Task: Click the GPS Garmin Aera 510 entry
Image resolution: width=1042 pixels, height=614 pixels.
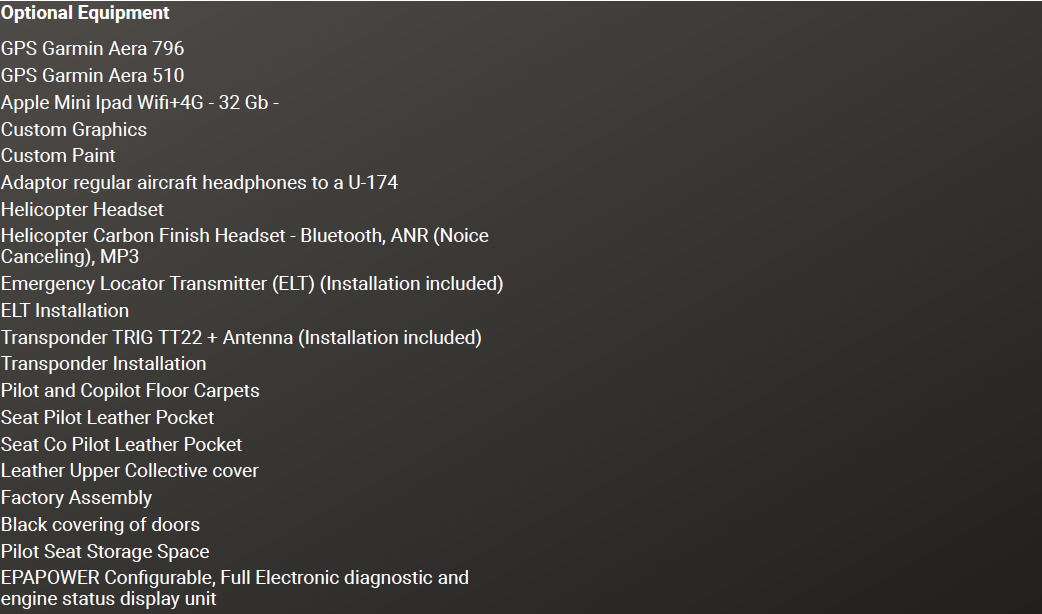Action: (92, 76)
